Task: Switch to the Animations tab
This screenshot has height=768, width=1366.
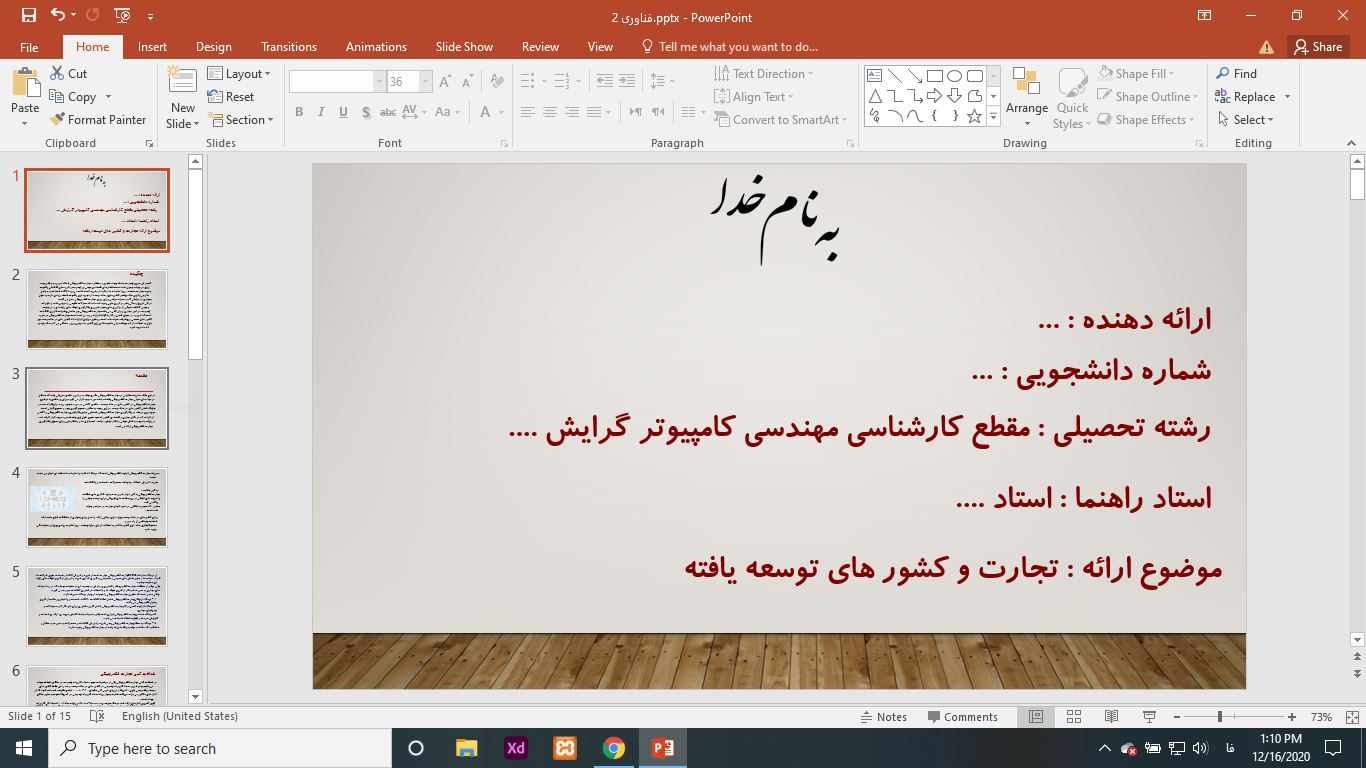Action: point(376,47)
